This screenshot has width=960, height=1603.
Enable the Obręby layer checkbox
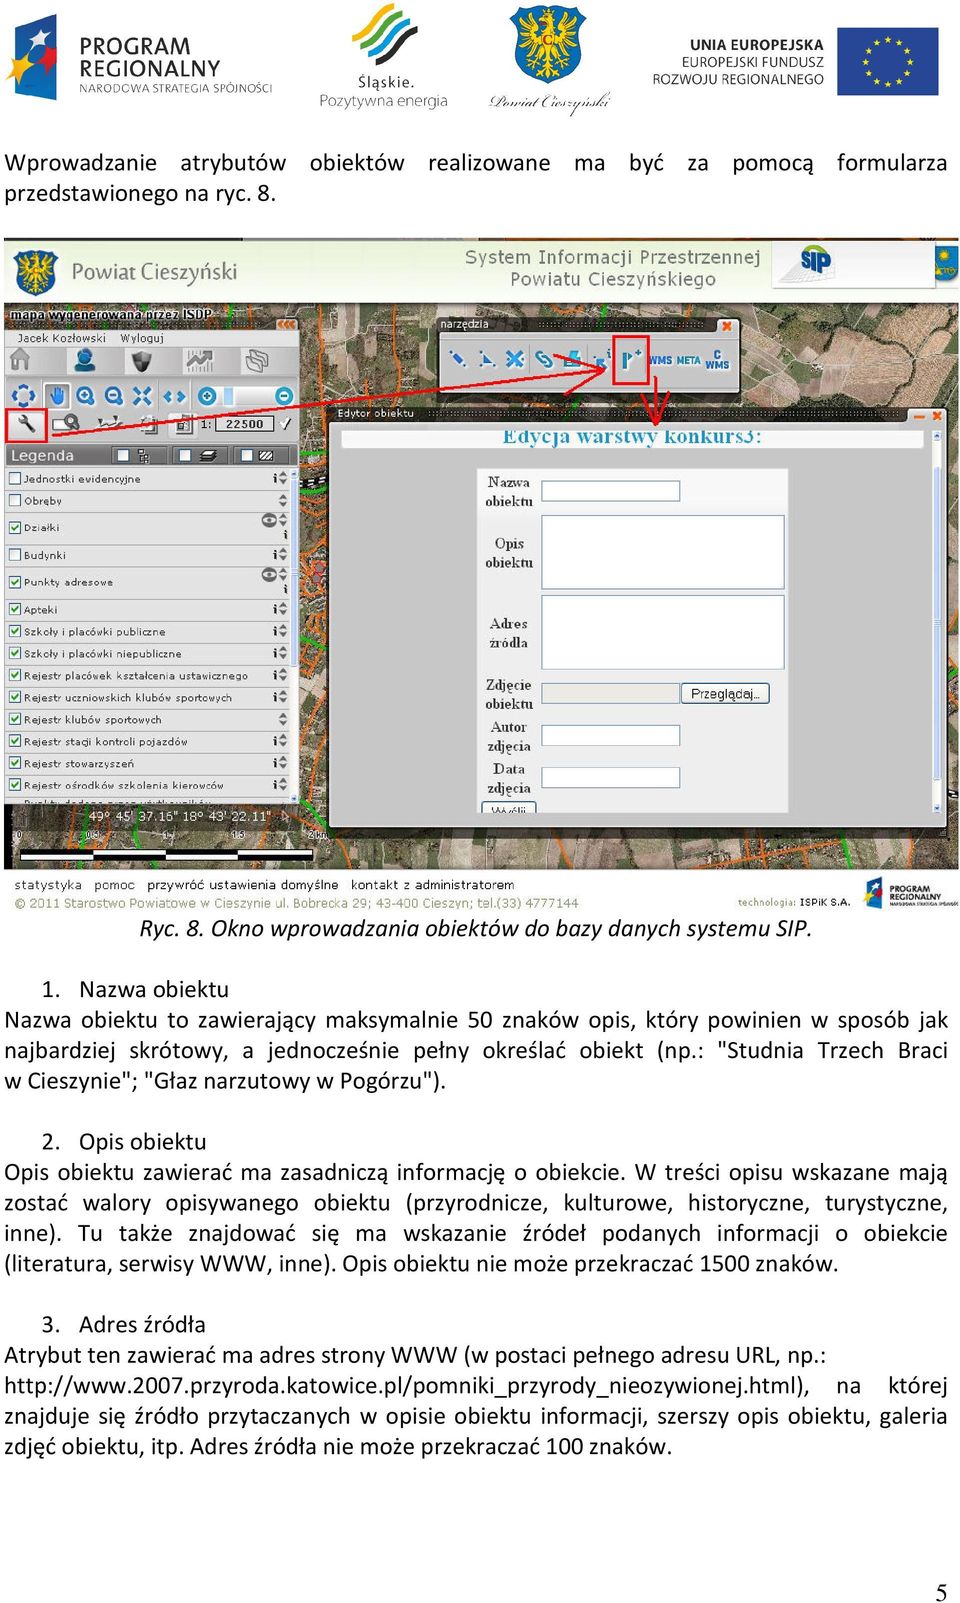tap(15, 500)
